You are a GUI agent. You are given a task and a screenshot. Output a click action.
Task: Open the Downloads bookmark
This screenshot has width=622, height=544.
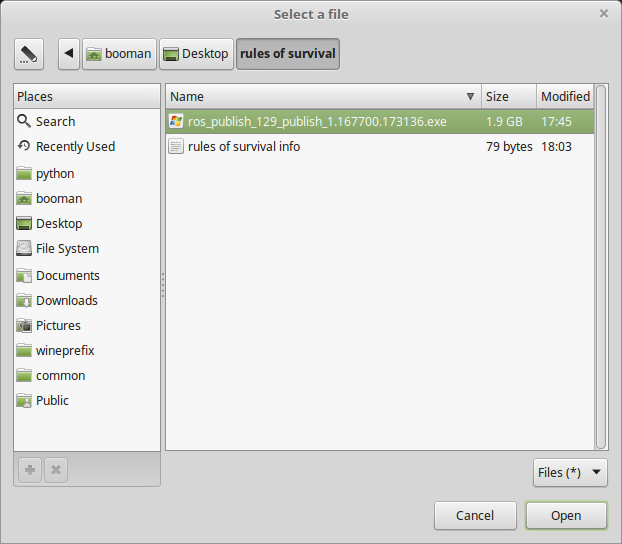87,300
